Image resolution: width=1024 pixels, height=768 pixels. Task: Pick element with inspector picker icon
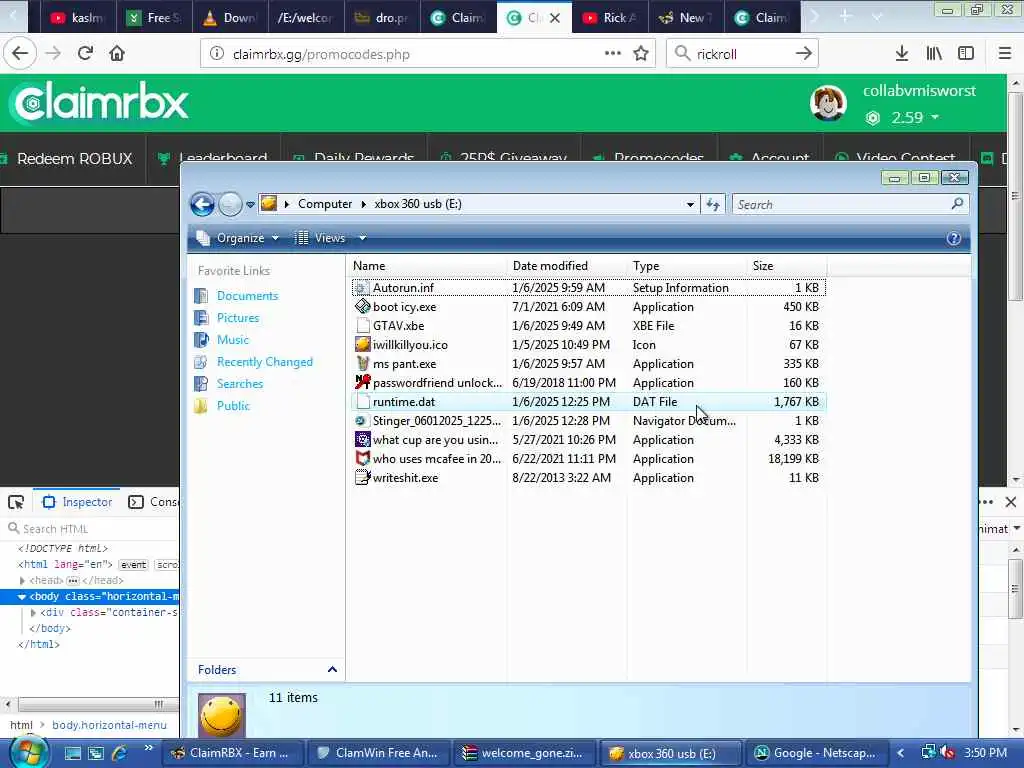click(16, 502)
